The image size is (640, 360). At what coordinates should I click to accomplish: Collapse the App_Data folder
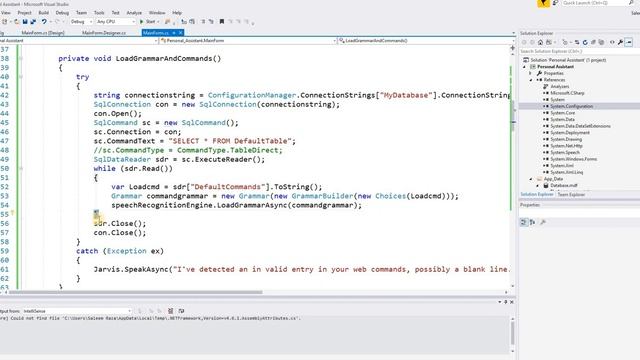click(531, 179)
